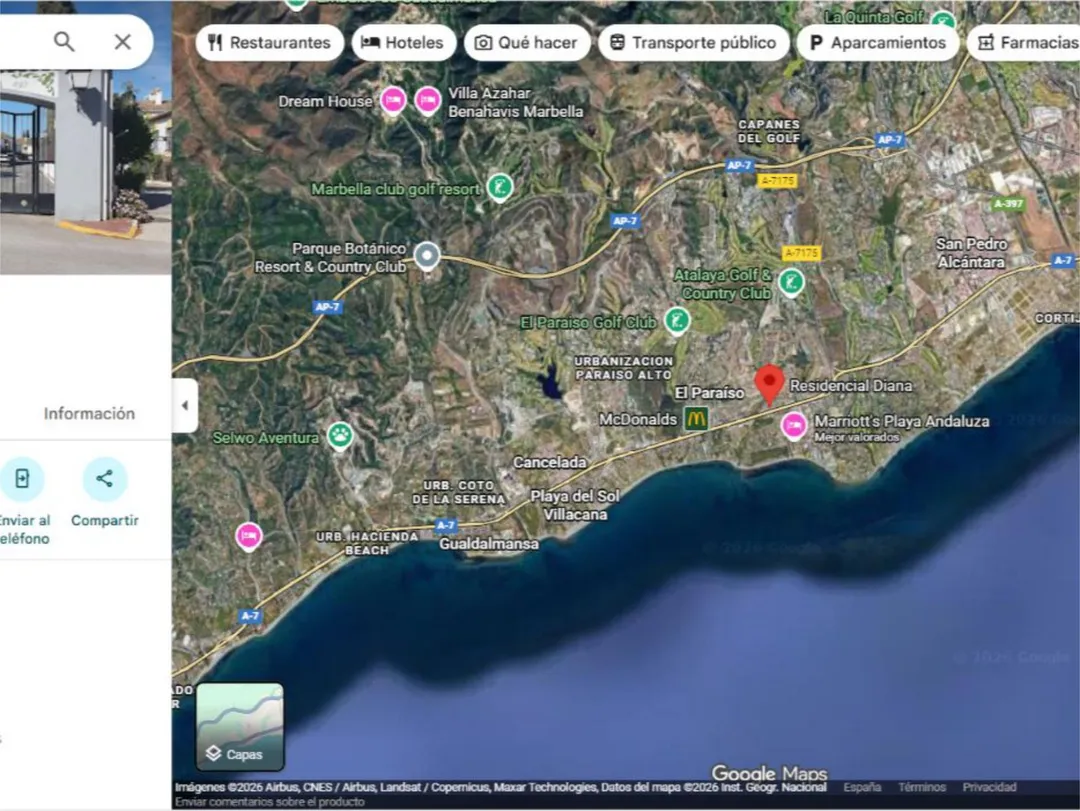Clear the search with the X icon
Screen dimensions: 1080x811
122,42
